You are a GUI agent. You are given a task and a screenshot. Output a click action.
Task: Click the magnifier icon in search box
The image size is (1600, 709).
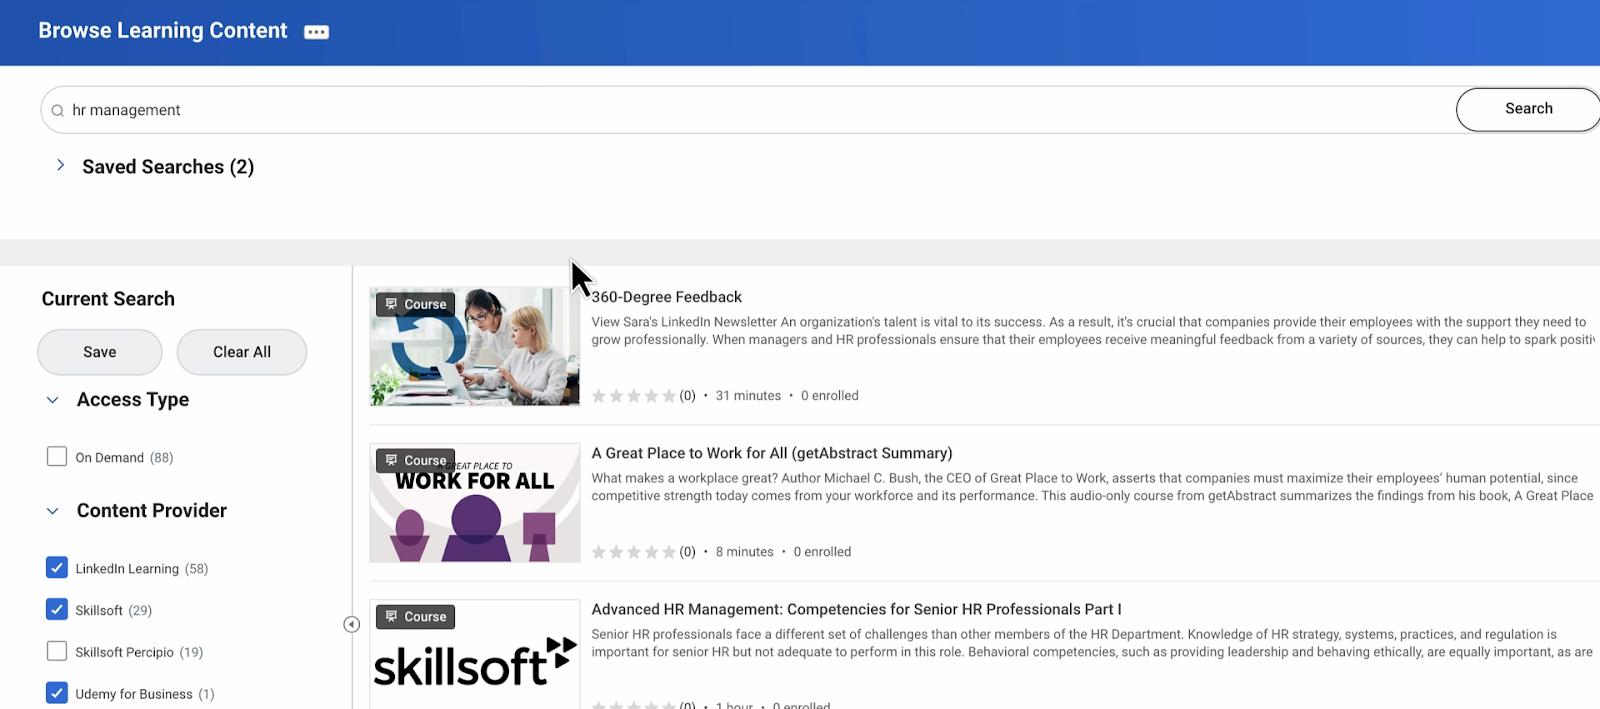coord(58,111)
